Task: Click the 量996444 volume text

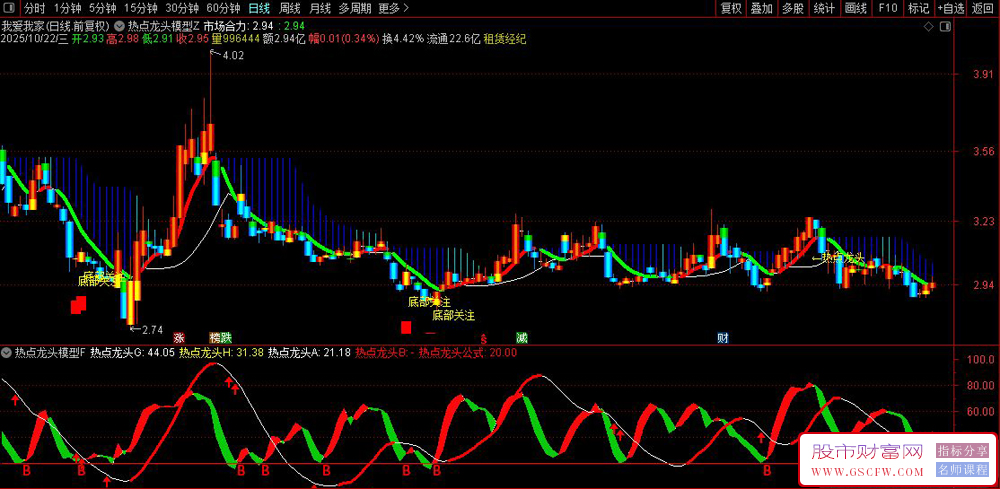Action: click(x=236, y=38)
